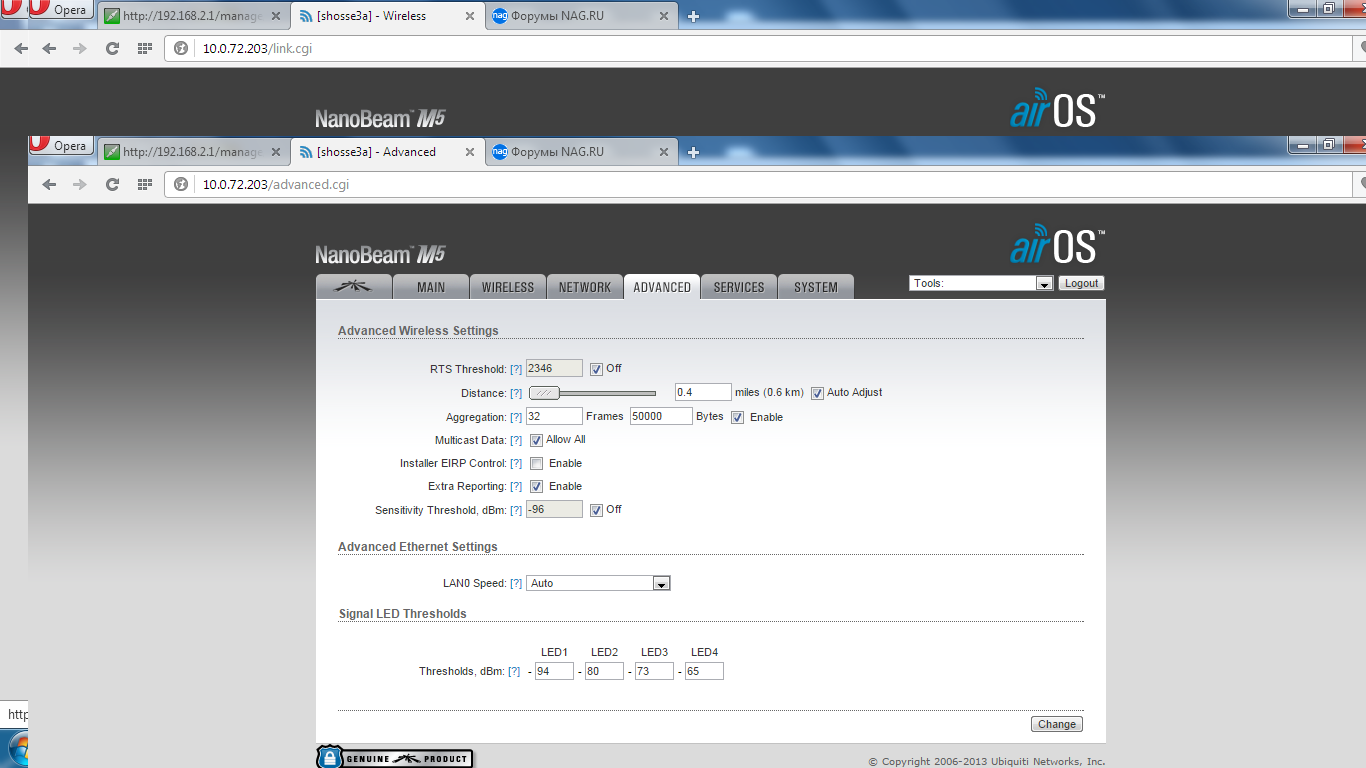Switch to Форумы NAG.RU tab in Advanced window
Screen dimensions: 1366x768
coord(583,152)
